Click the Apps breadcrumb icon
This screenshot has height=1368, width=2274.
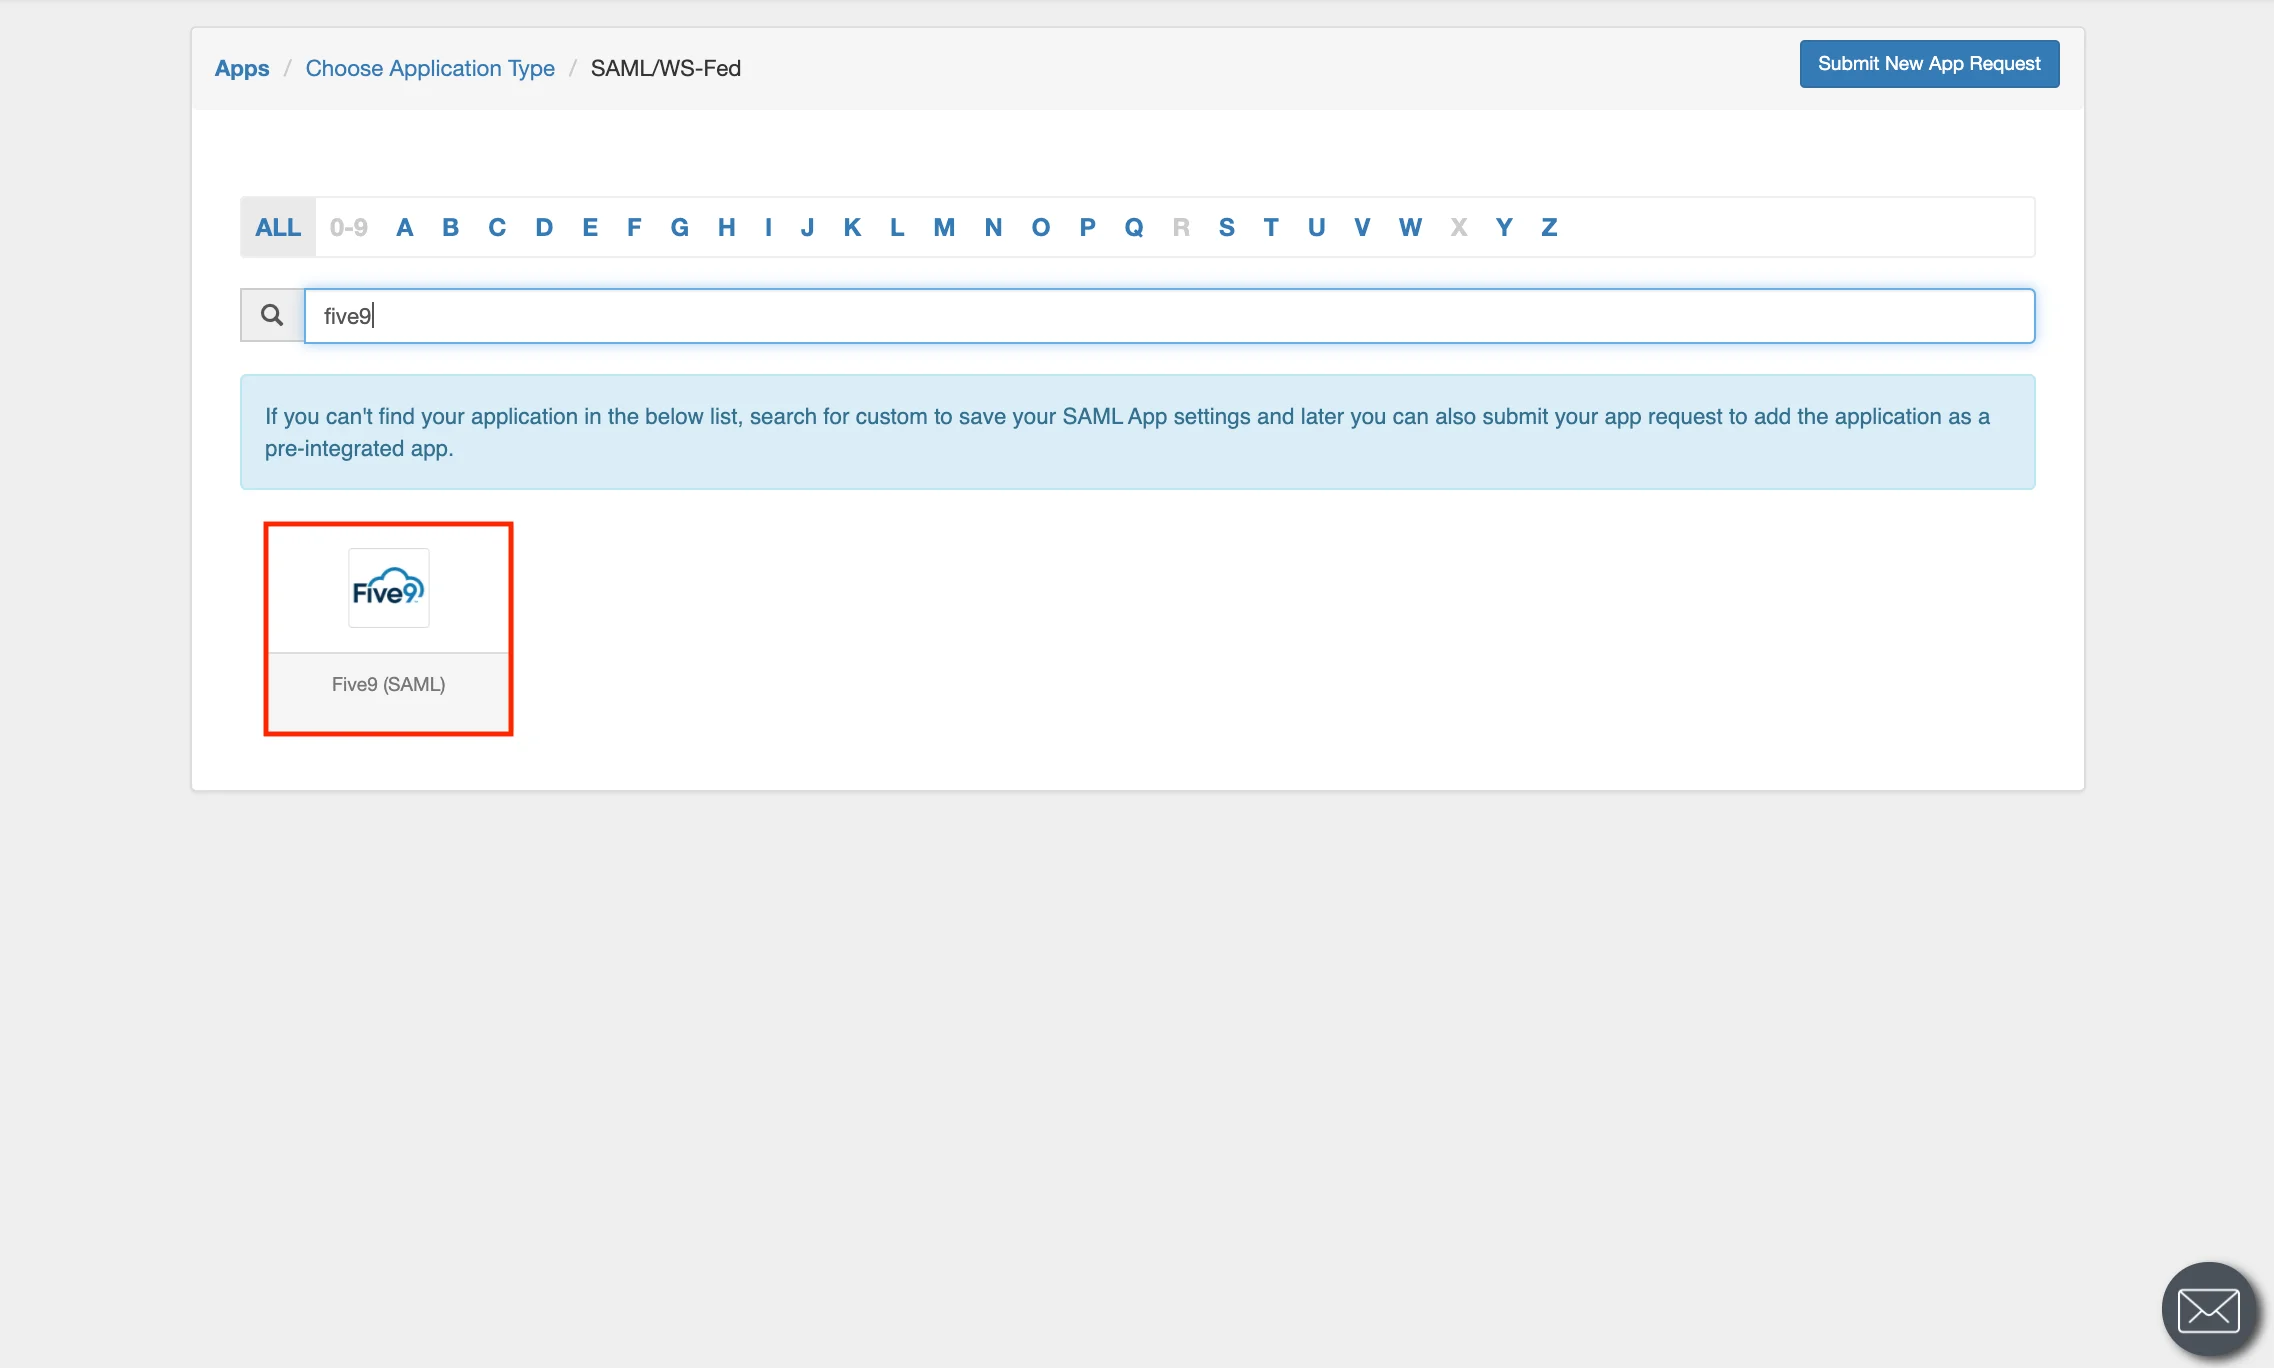(x=240, y=67)
